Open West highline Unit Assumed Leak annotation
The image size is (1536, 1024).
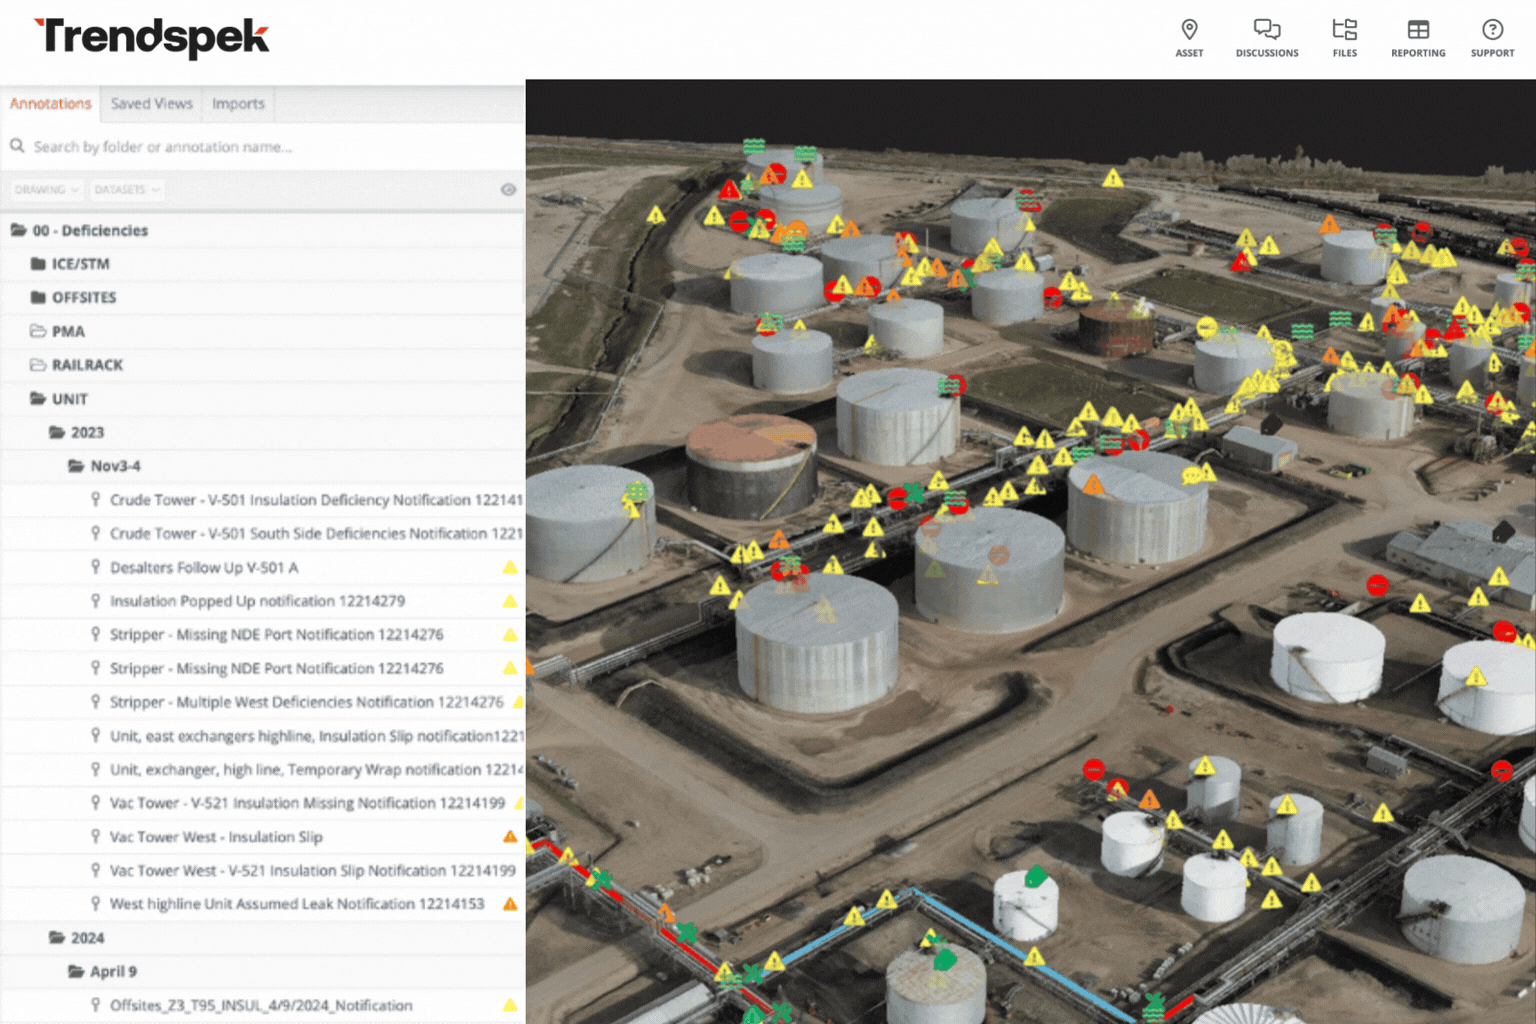[x=296, y=904]
